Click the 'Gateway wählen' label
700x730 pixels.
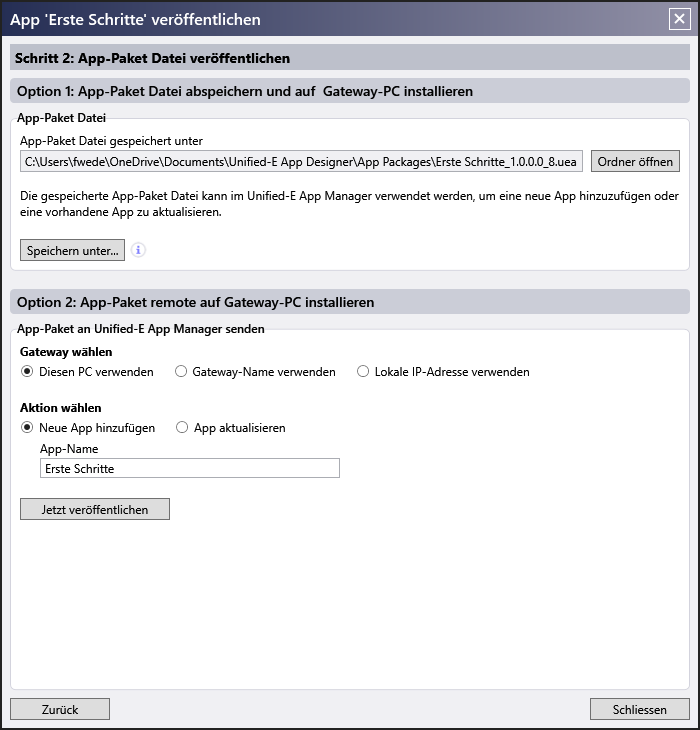click(x=66, y=352)
